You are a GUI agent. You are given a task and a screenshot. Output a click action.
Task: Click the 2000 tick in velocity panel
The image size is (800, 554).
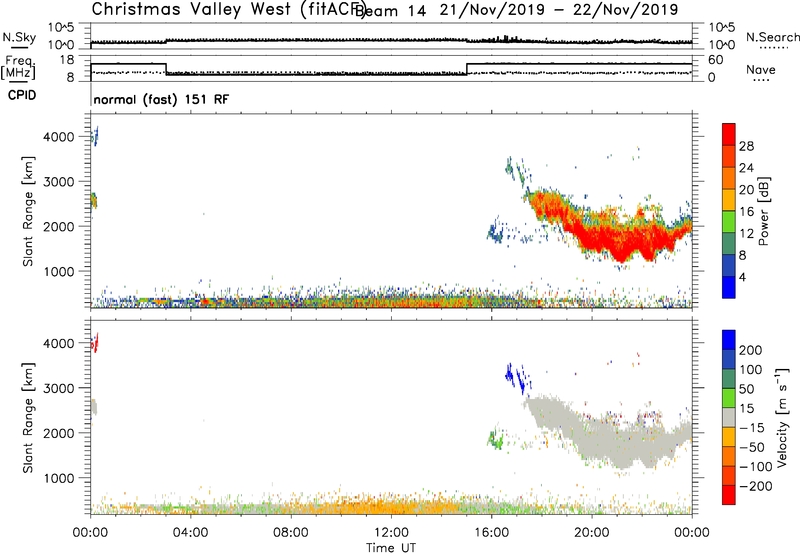pos(58,433)
